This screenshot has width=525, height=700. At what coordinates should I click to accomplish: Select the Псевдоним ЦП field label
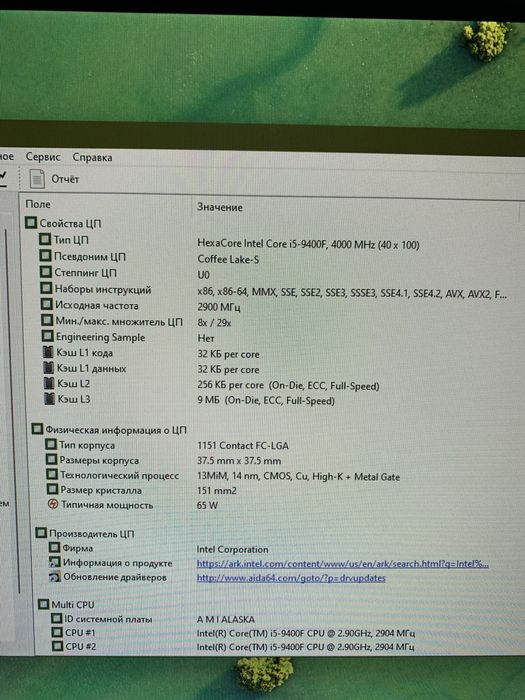click(90, 257)
